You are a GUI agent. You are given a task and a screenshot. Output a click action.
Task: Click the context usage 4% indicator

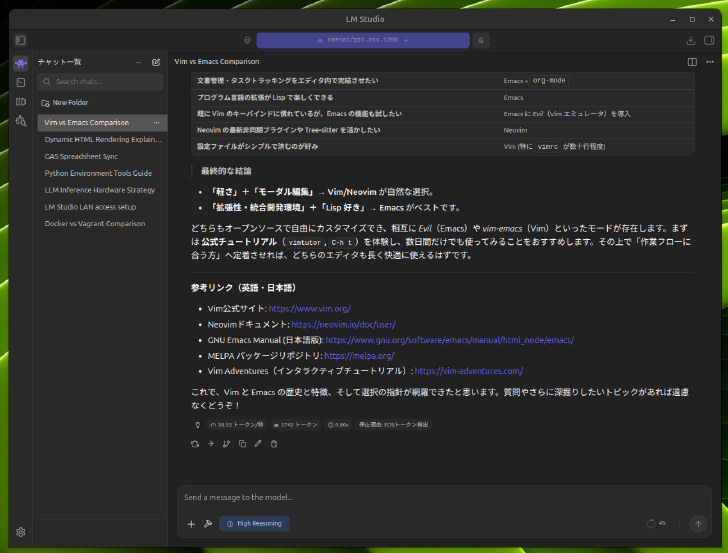coord(656,524)
